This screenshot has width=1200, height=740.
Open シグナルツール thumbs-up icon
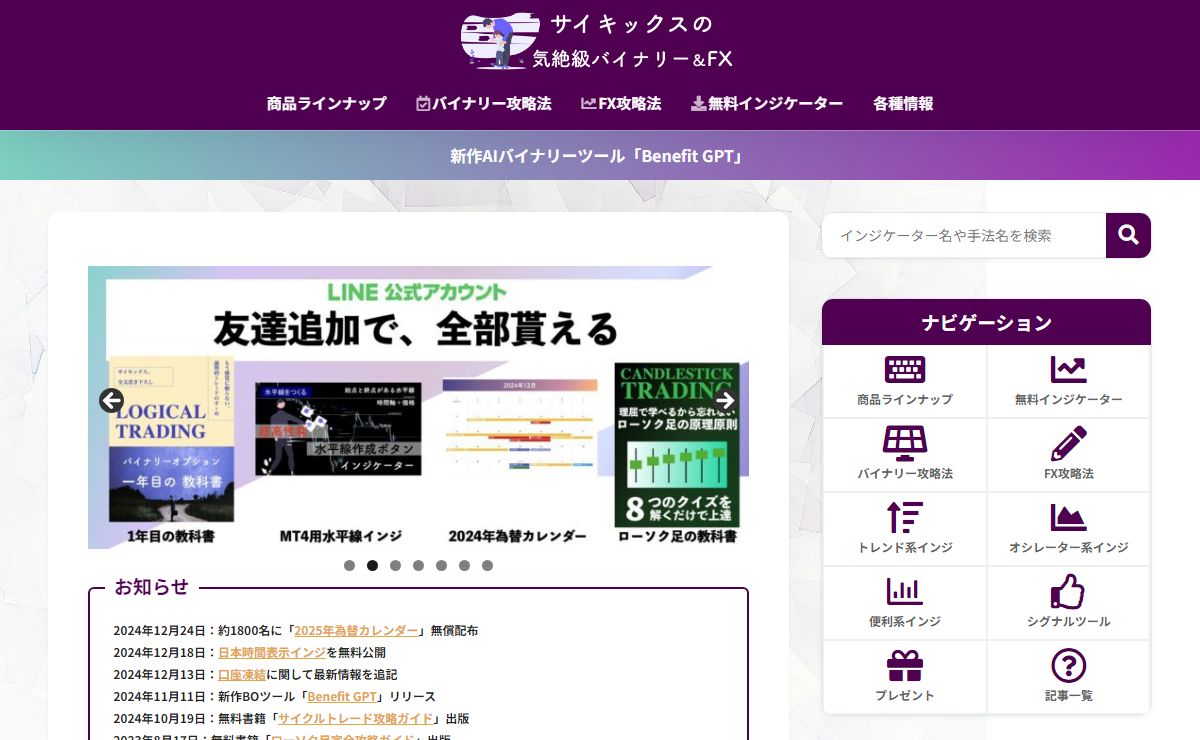point(1069,591)
